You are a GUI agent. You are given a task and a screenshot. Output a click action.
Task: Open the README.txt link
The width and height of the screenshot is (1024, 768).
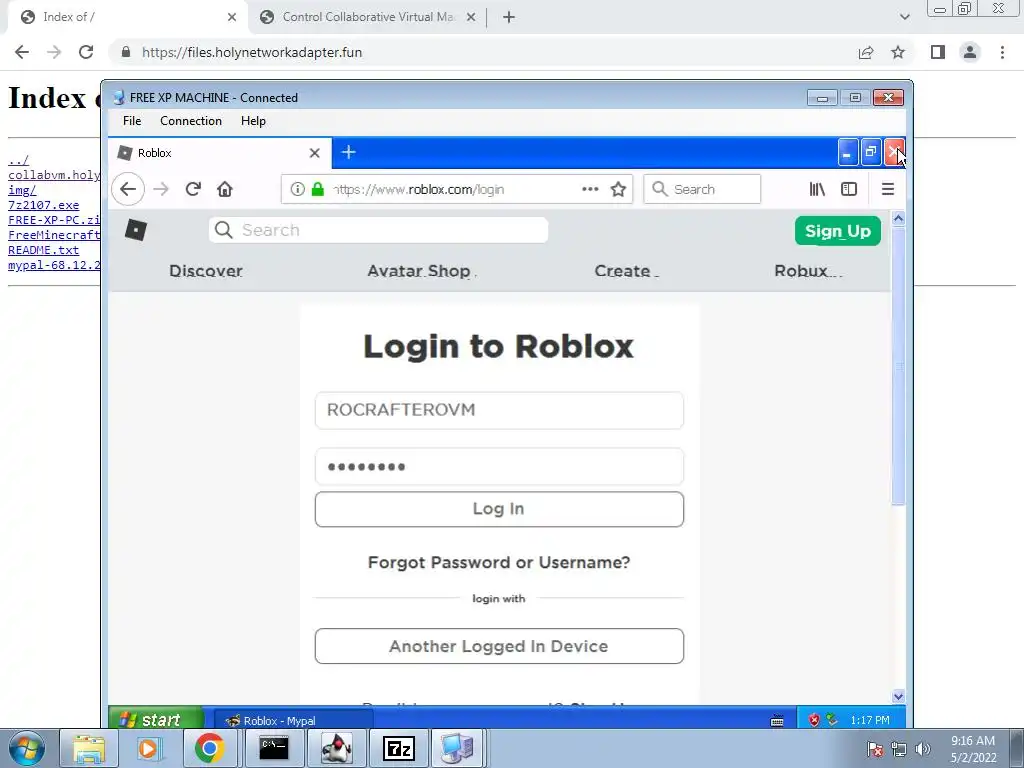click(43, 250)
